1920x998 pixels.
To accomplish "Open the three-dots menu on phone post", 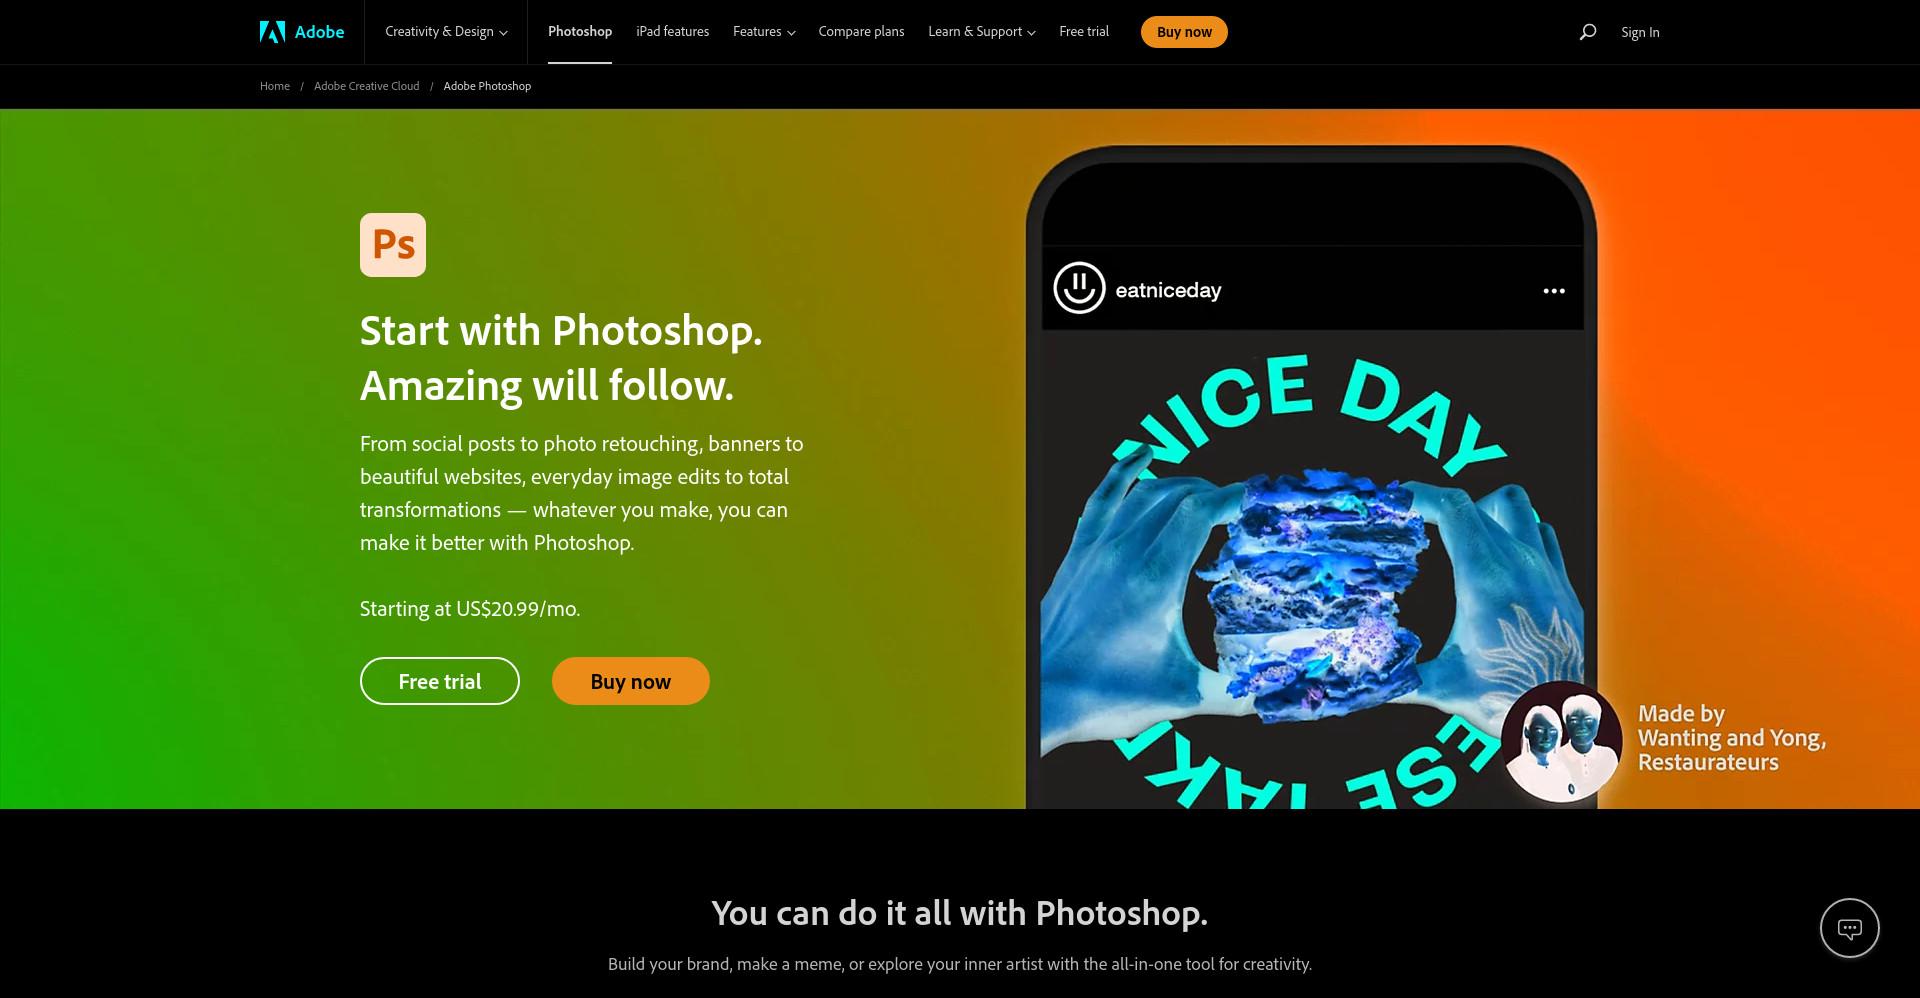I will (x=1554, y=291).
